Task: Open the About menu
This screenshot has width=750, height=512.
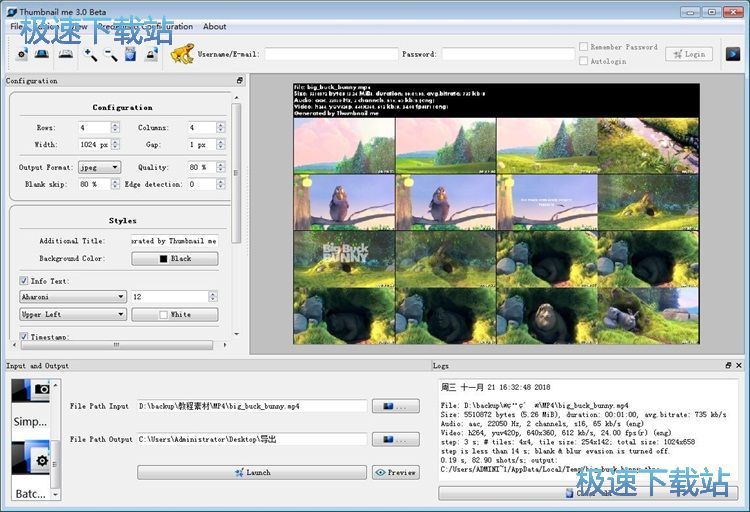Action: (214, 26)
